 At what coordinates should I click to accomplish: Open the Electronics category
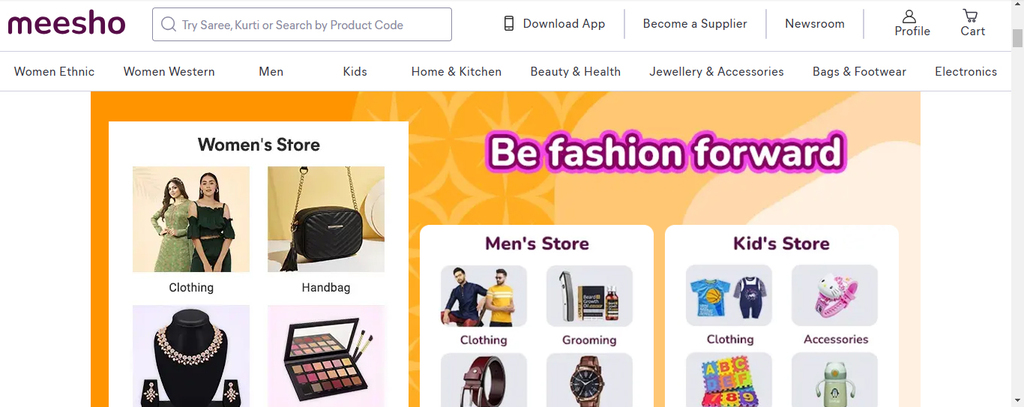click(965, 71)
